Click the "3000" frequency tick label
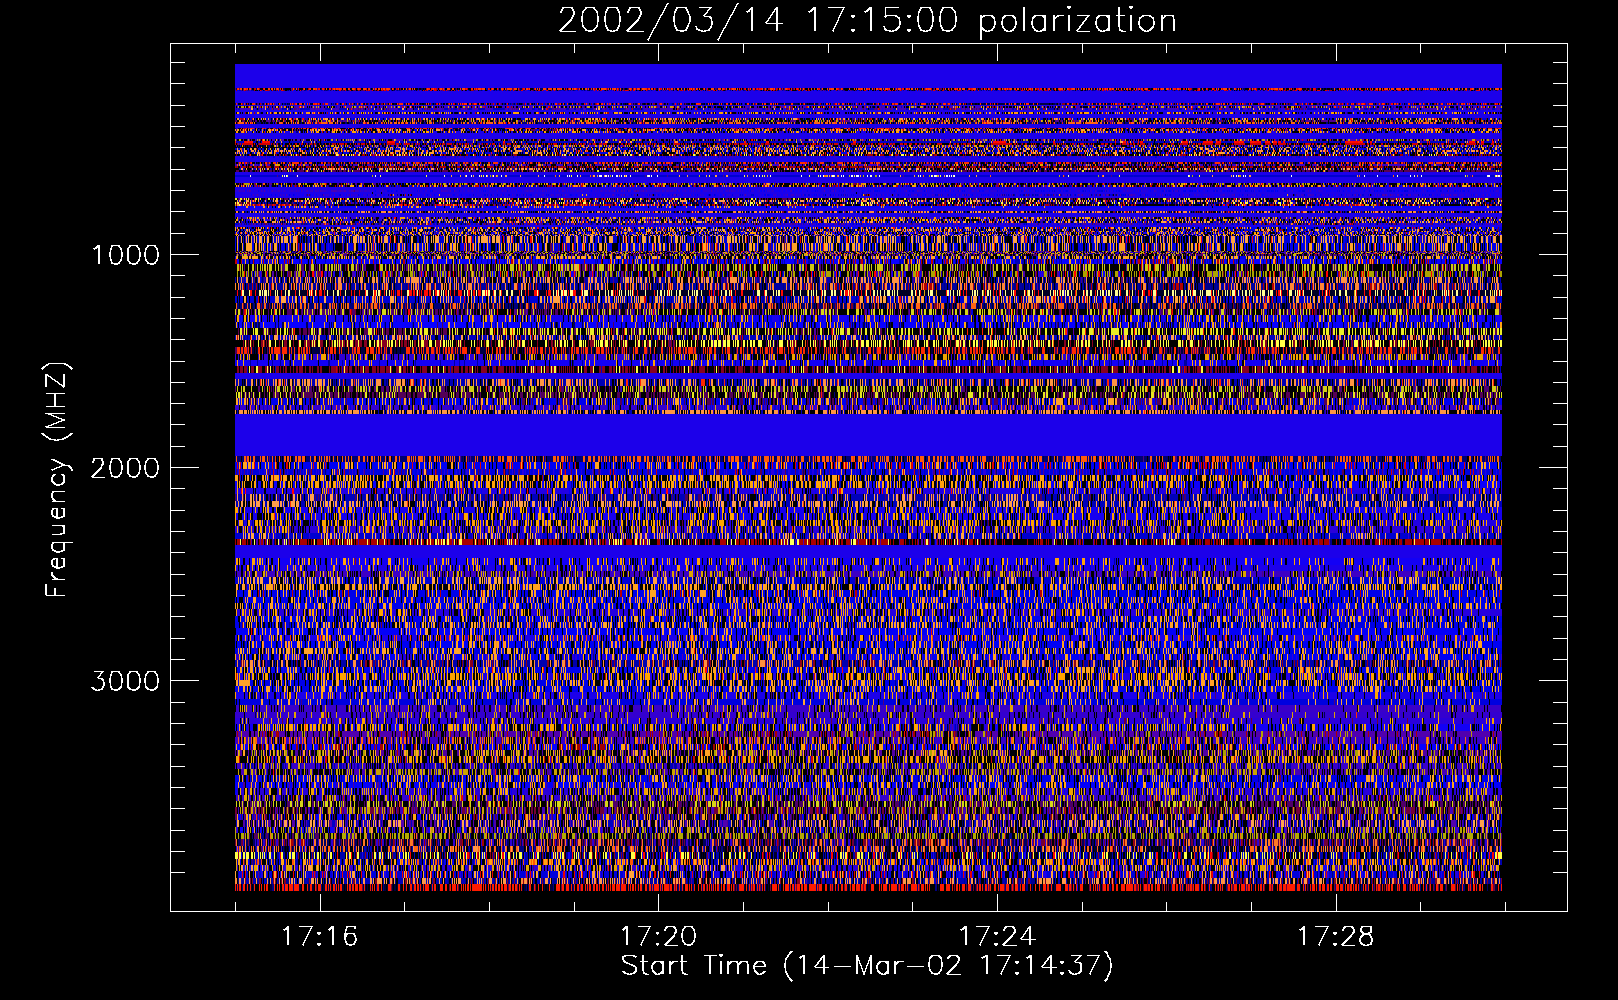 point(125,681)
